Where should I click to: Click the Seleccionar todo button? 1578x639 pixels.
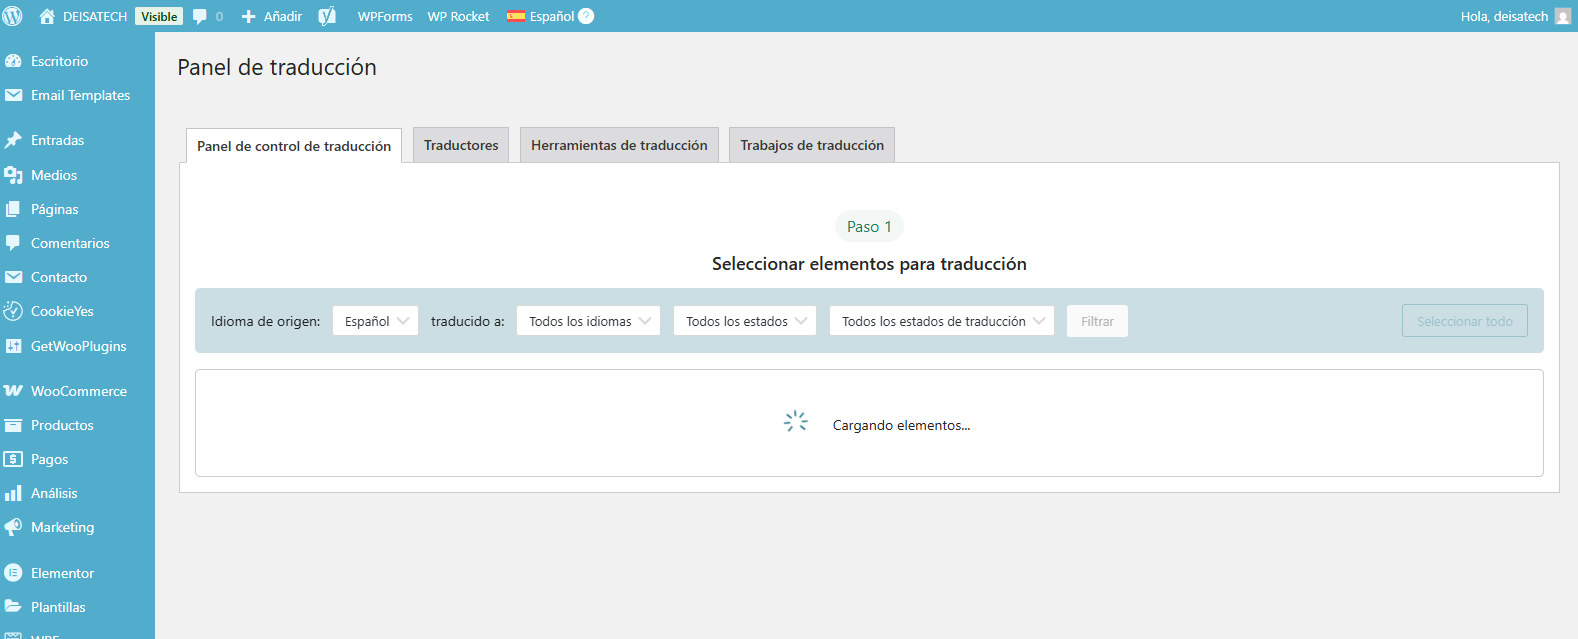[x=1464, y=321]
